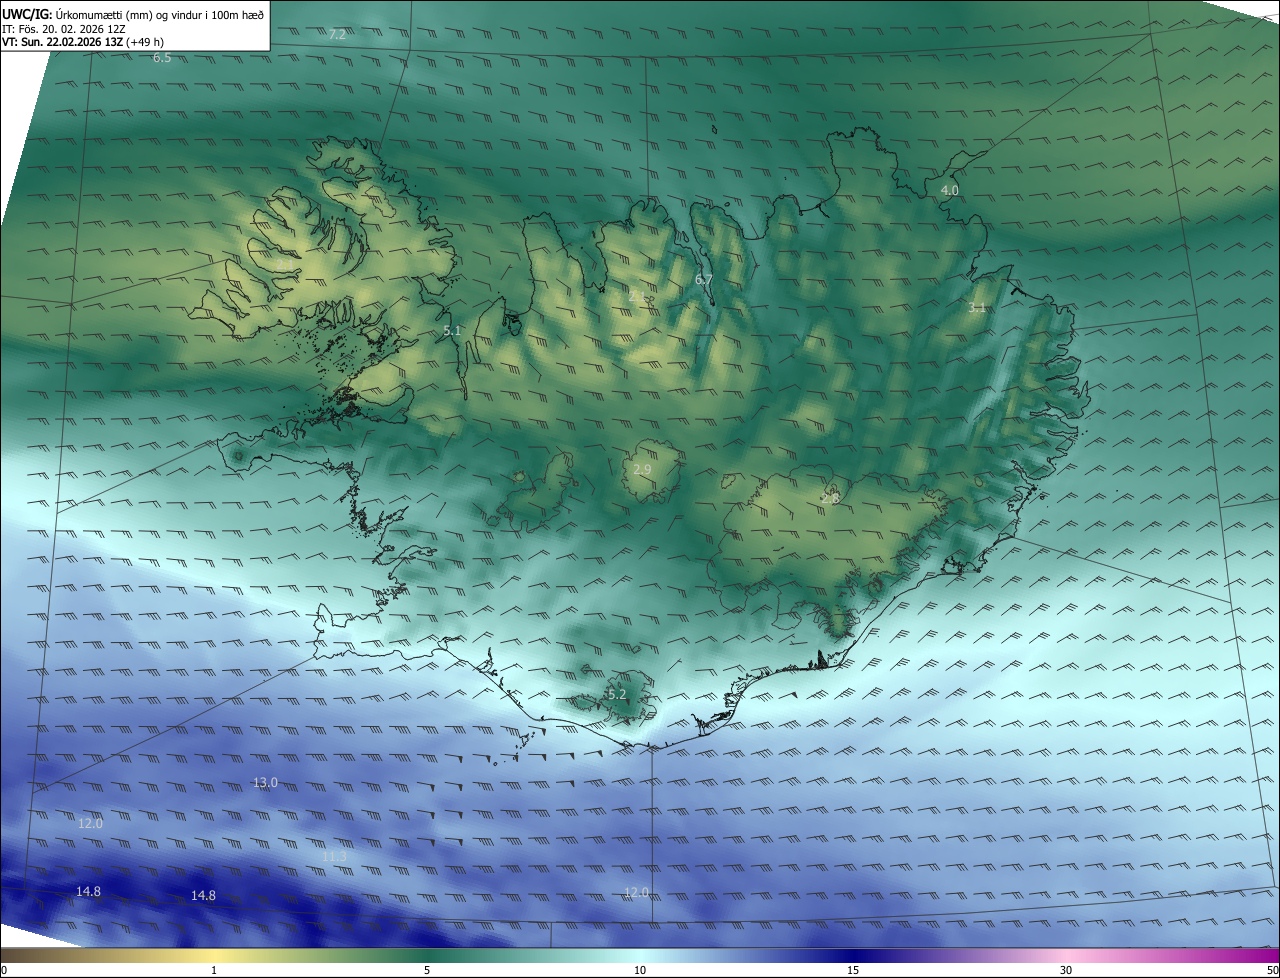Click the colorbar tick label 30

pyautogui.click(x=1066, y=970)
